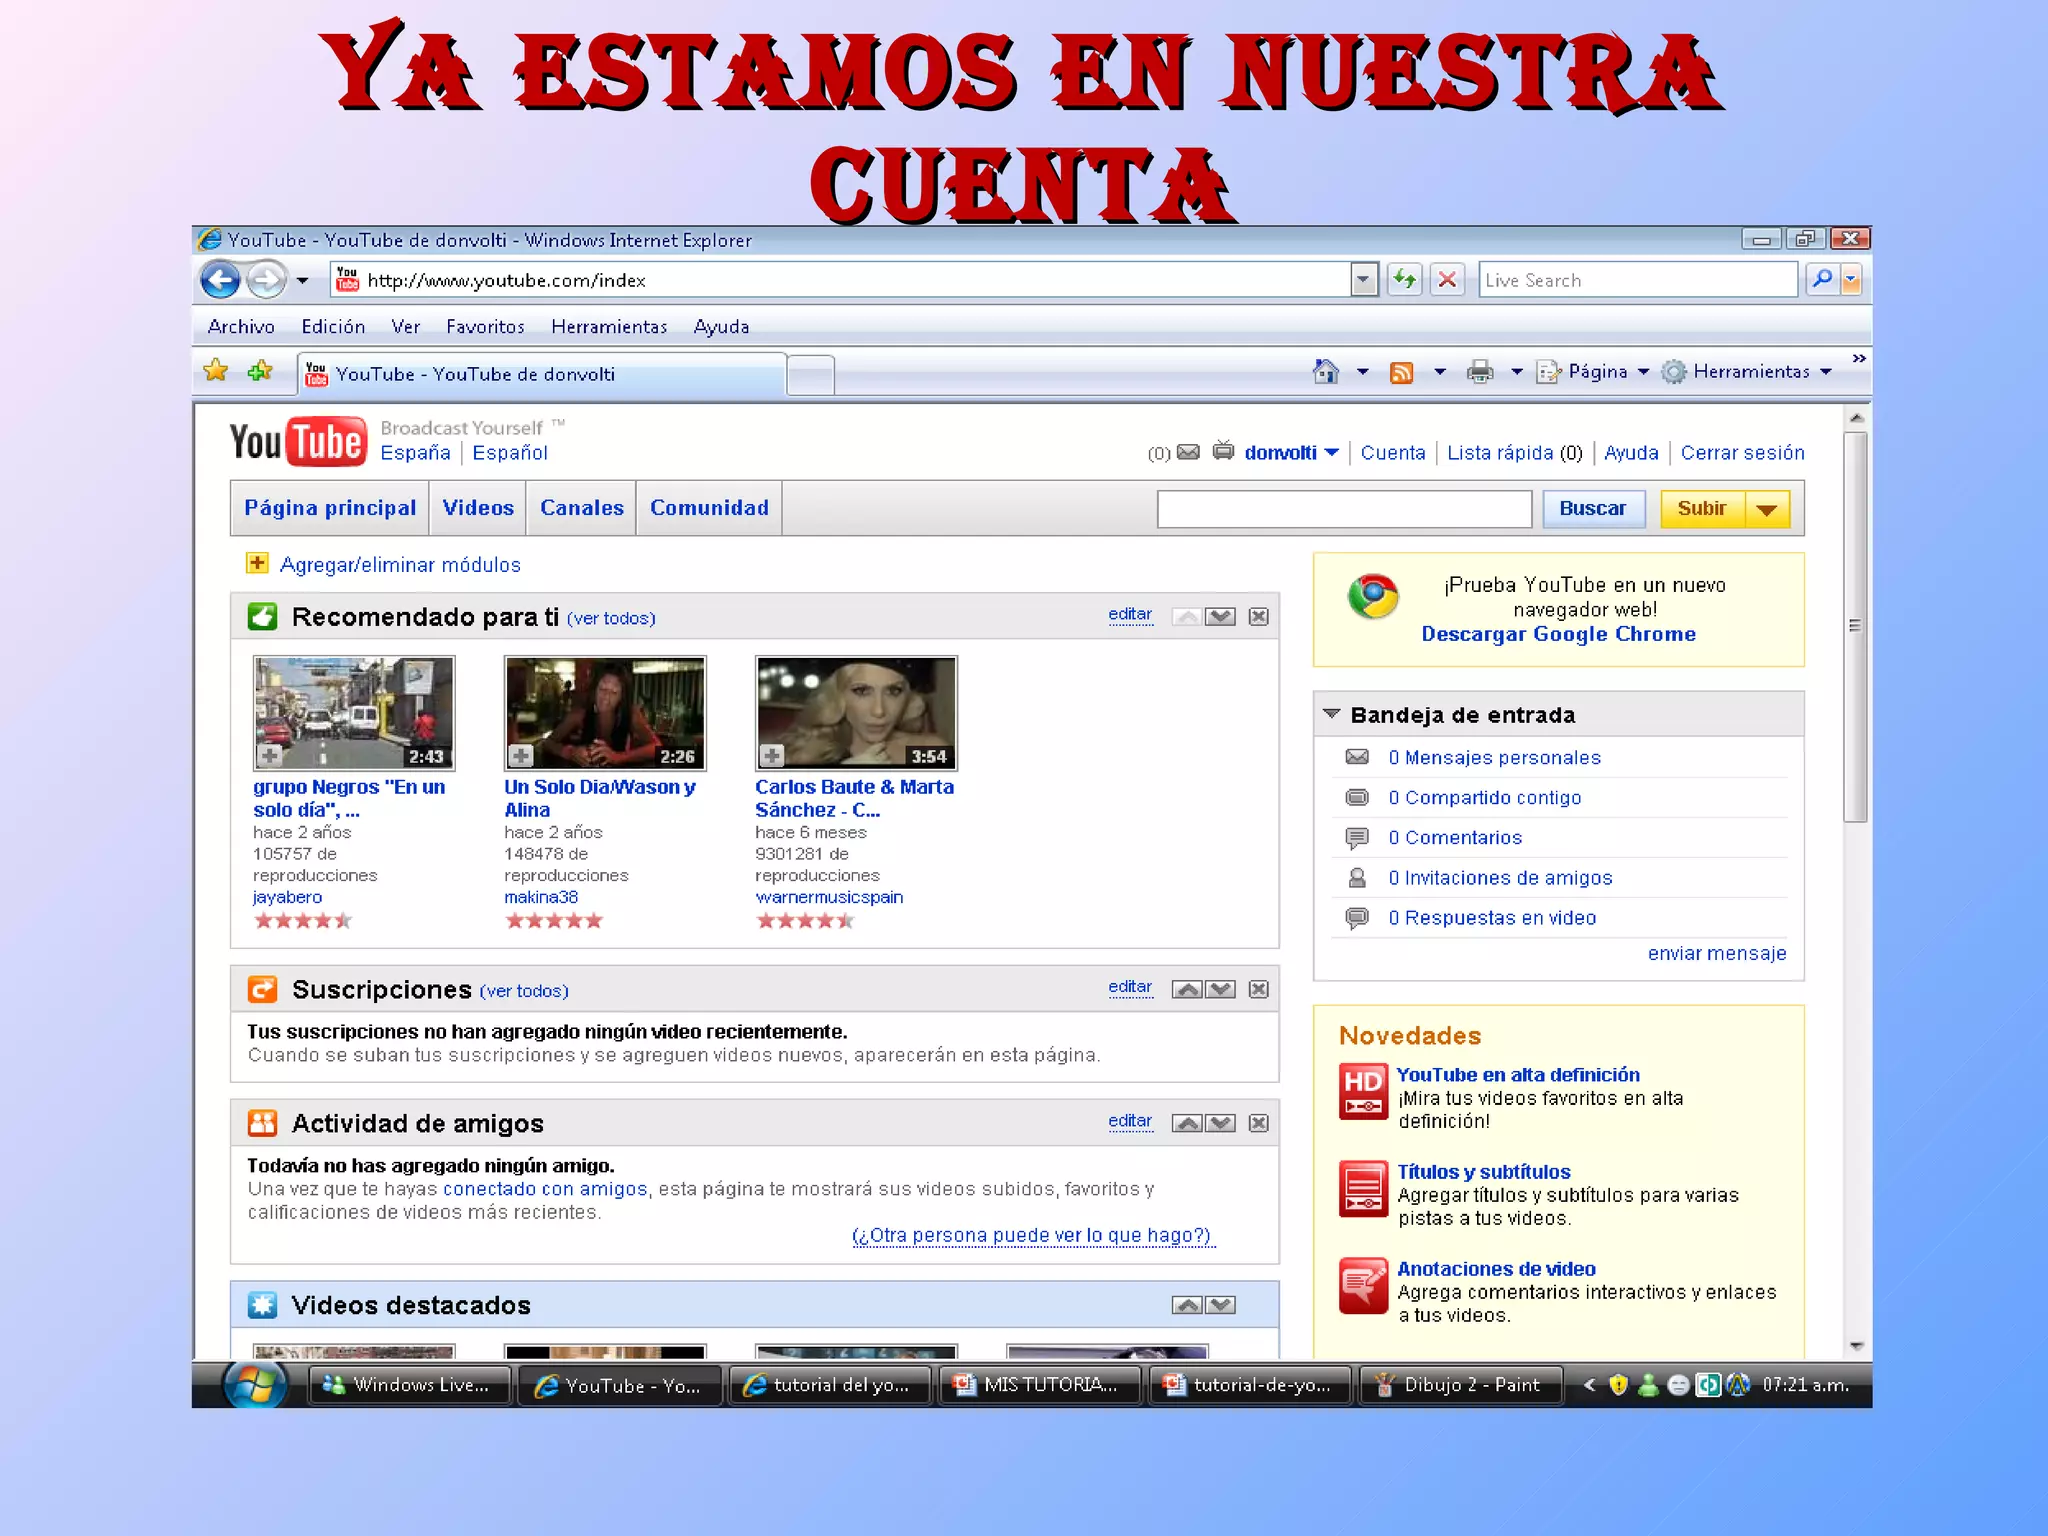Click the HD alta definición icon
Image resolution: width=2048 pixels, height=1536 pixels.
coord(1363,1091)
